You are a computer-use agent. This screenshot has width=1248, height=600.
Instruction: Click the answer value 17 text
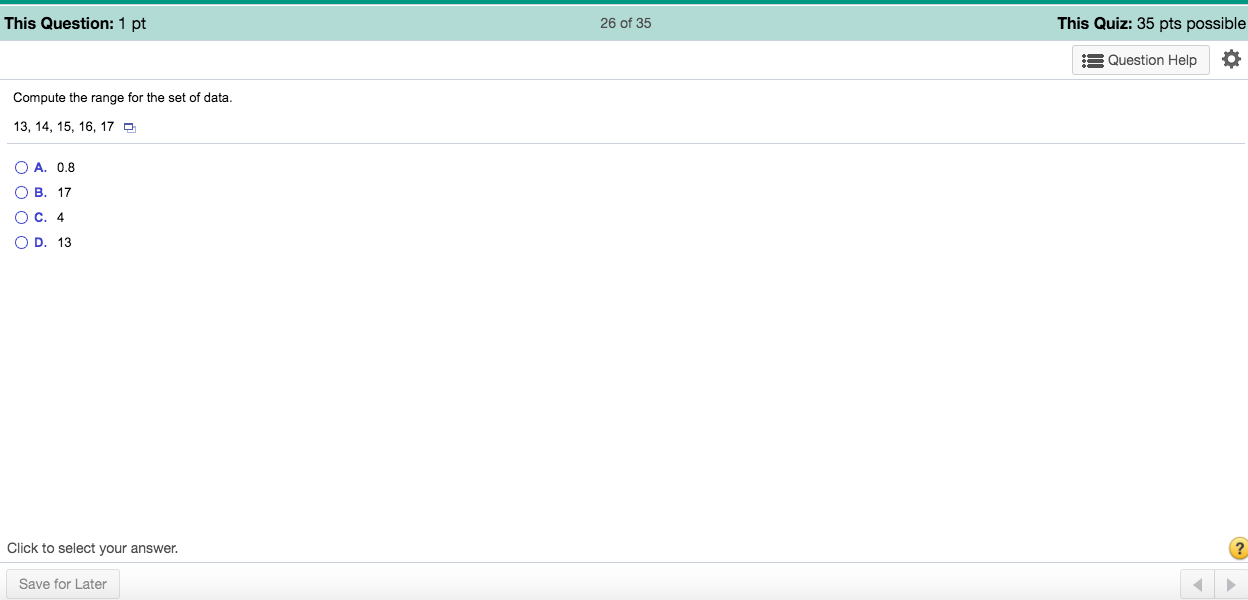[x=64, y=192]
